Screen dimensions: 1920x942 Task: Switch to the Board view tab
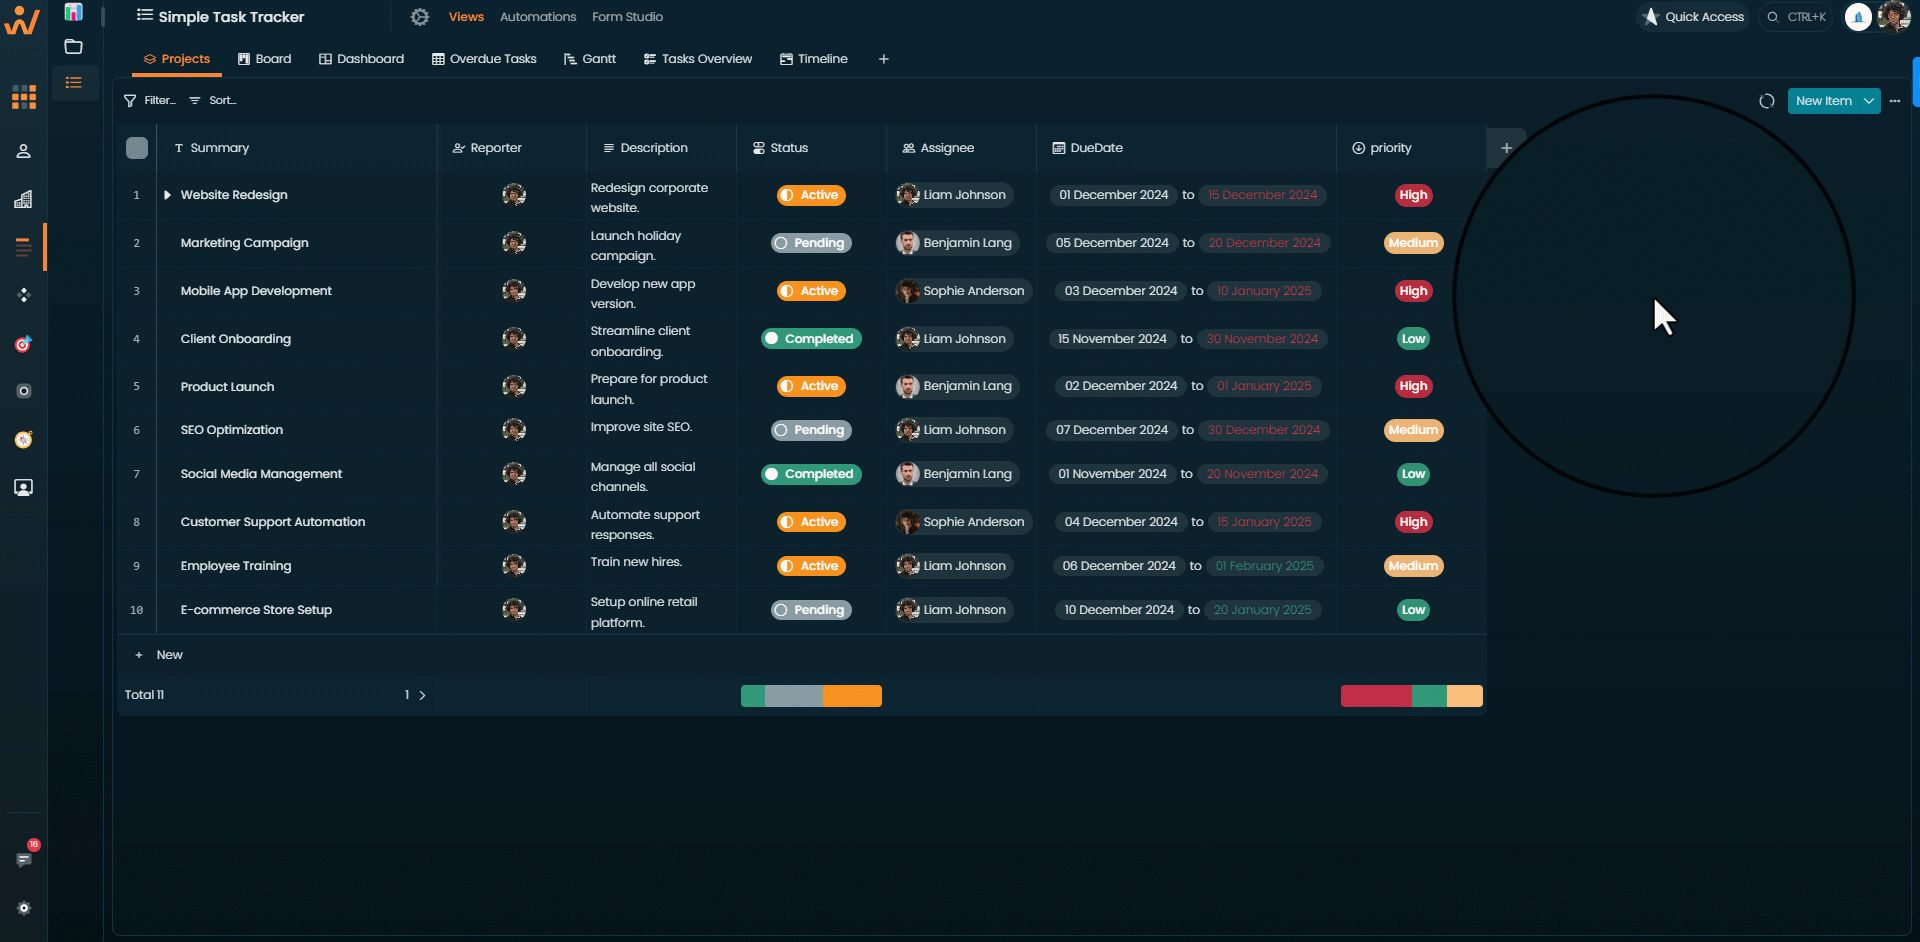pyautogui.click(x=265, y=59)
